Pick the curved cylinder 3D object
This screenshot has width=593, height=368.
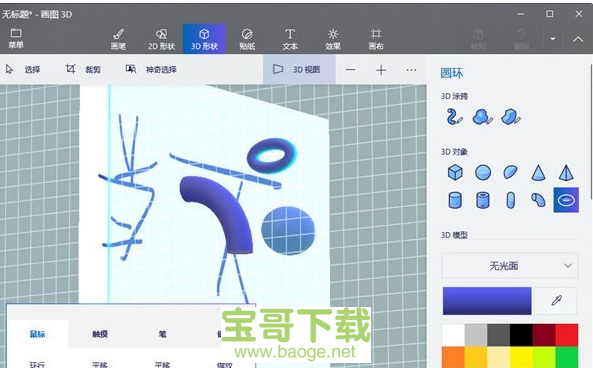point(538,200)
